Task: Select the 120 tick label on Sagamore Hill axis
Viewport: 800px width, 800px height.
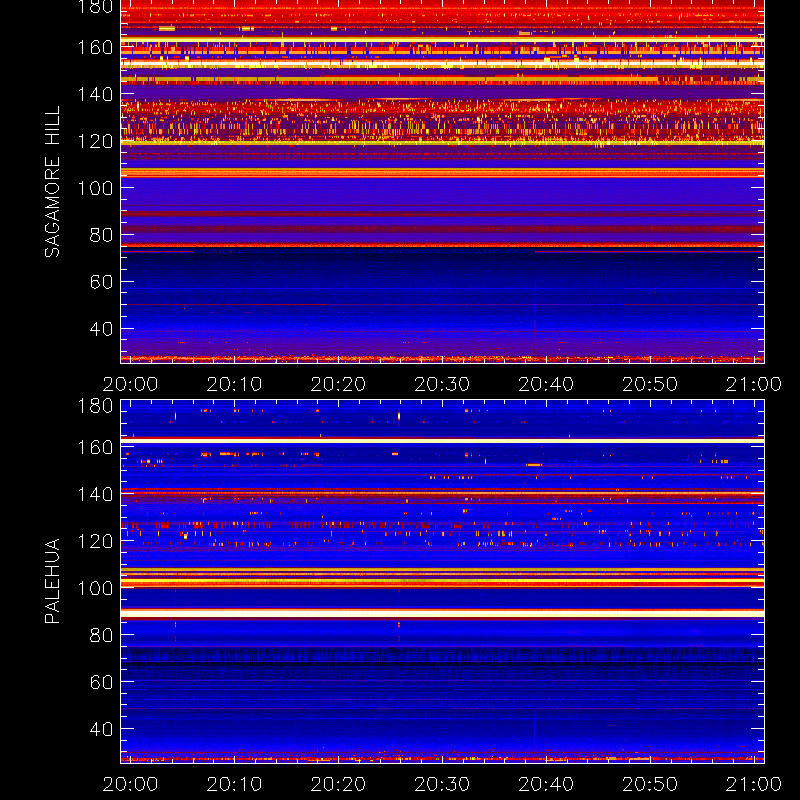Action: pyautogui.click(x=95, y=141)
